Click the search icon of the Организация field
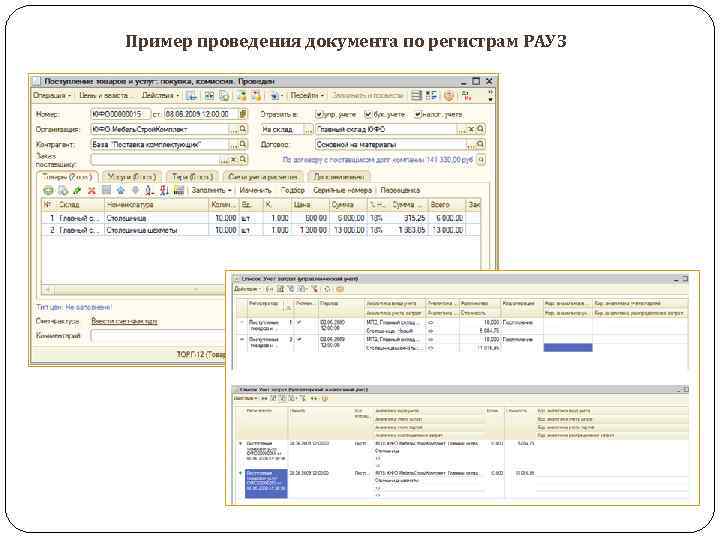Image resolution: width=720 pixels, height=540 pixels. (x=243, y=129)
